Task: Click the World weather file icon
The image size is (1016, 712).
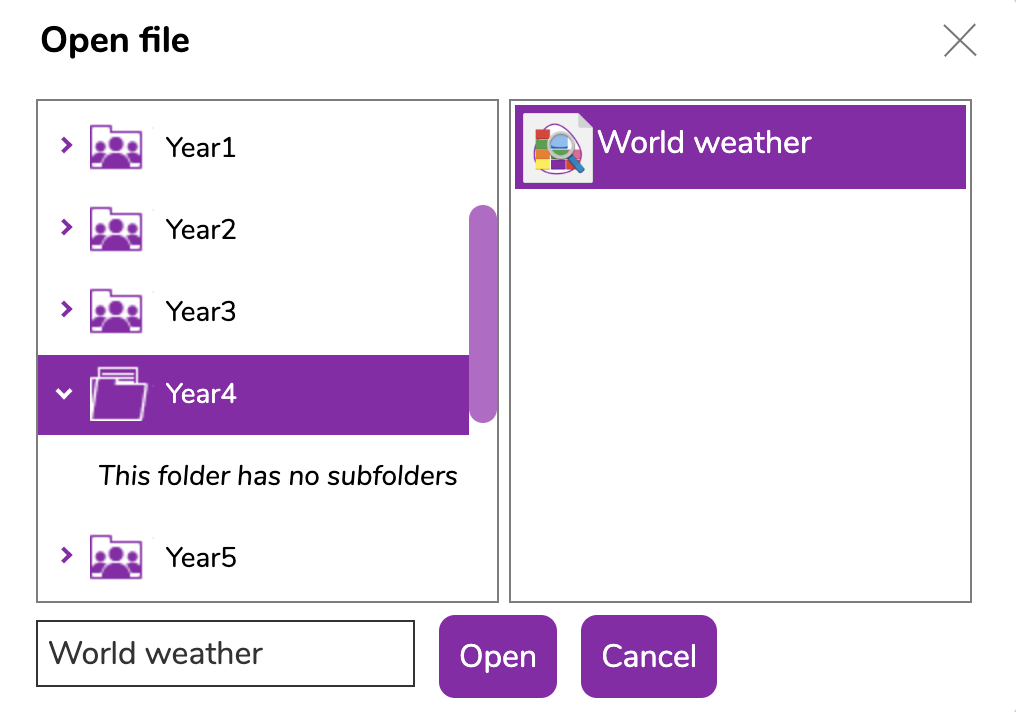Action: click(557, 147)
